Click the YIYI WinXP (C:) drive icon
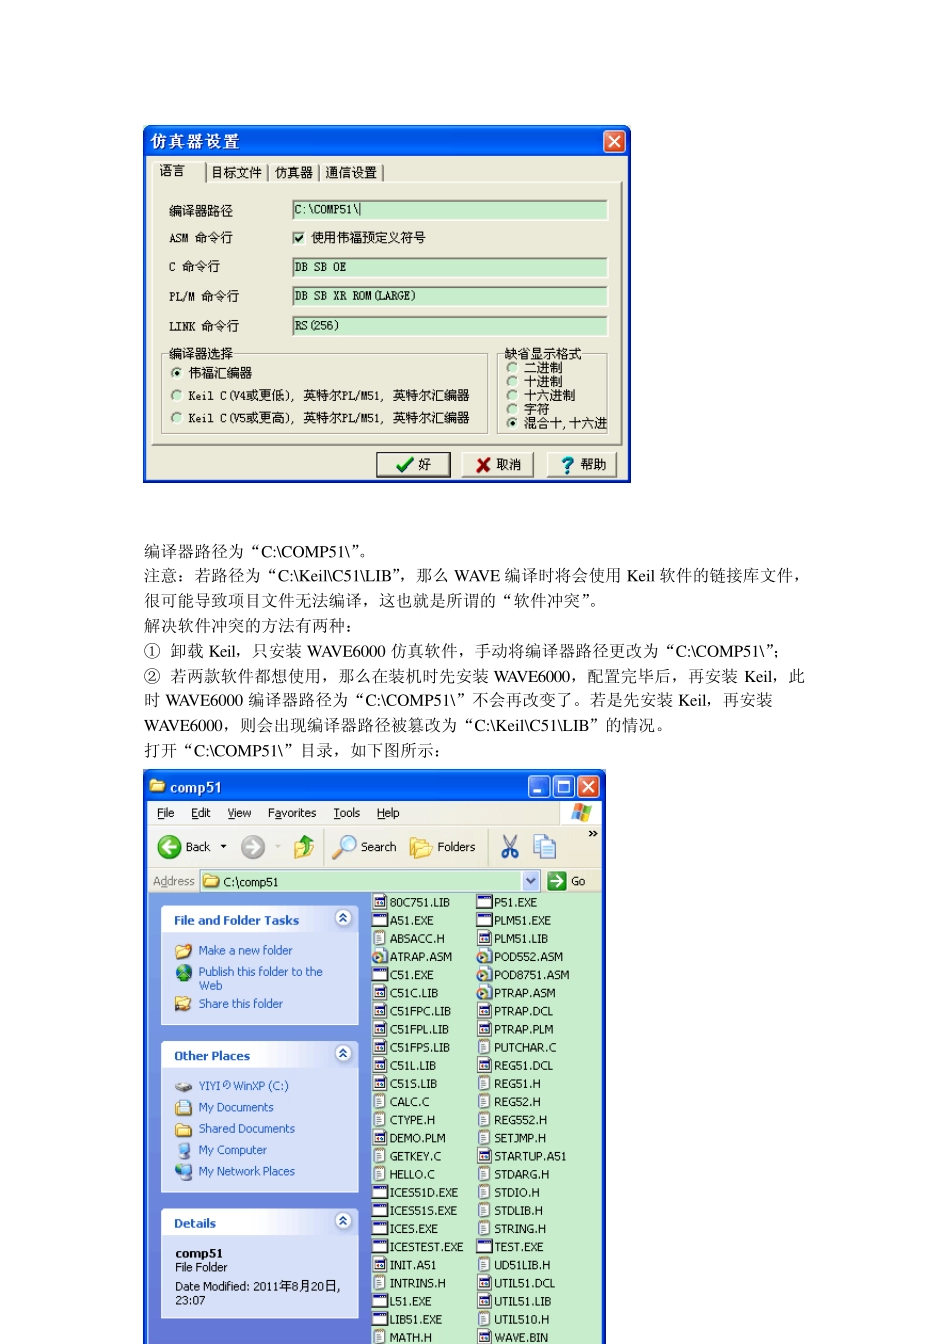 (x=183, y=1086)
